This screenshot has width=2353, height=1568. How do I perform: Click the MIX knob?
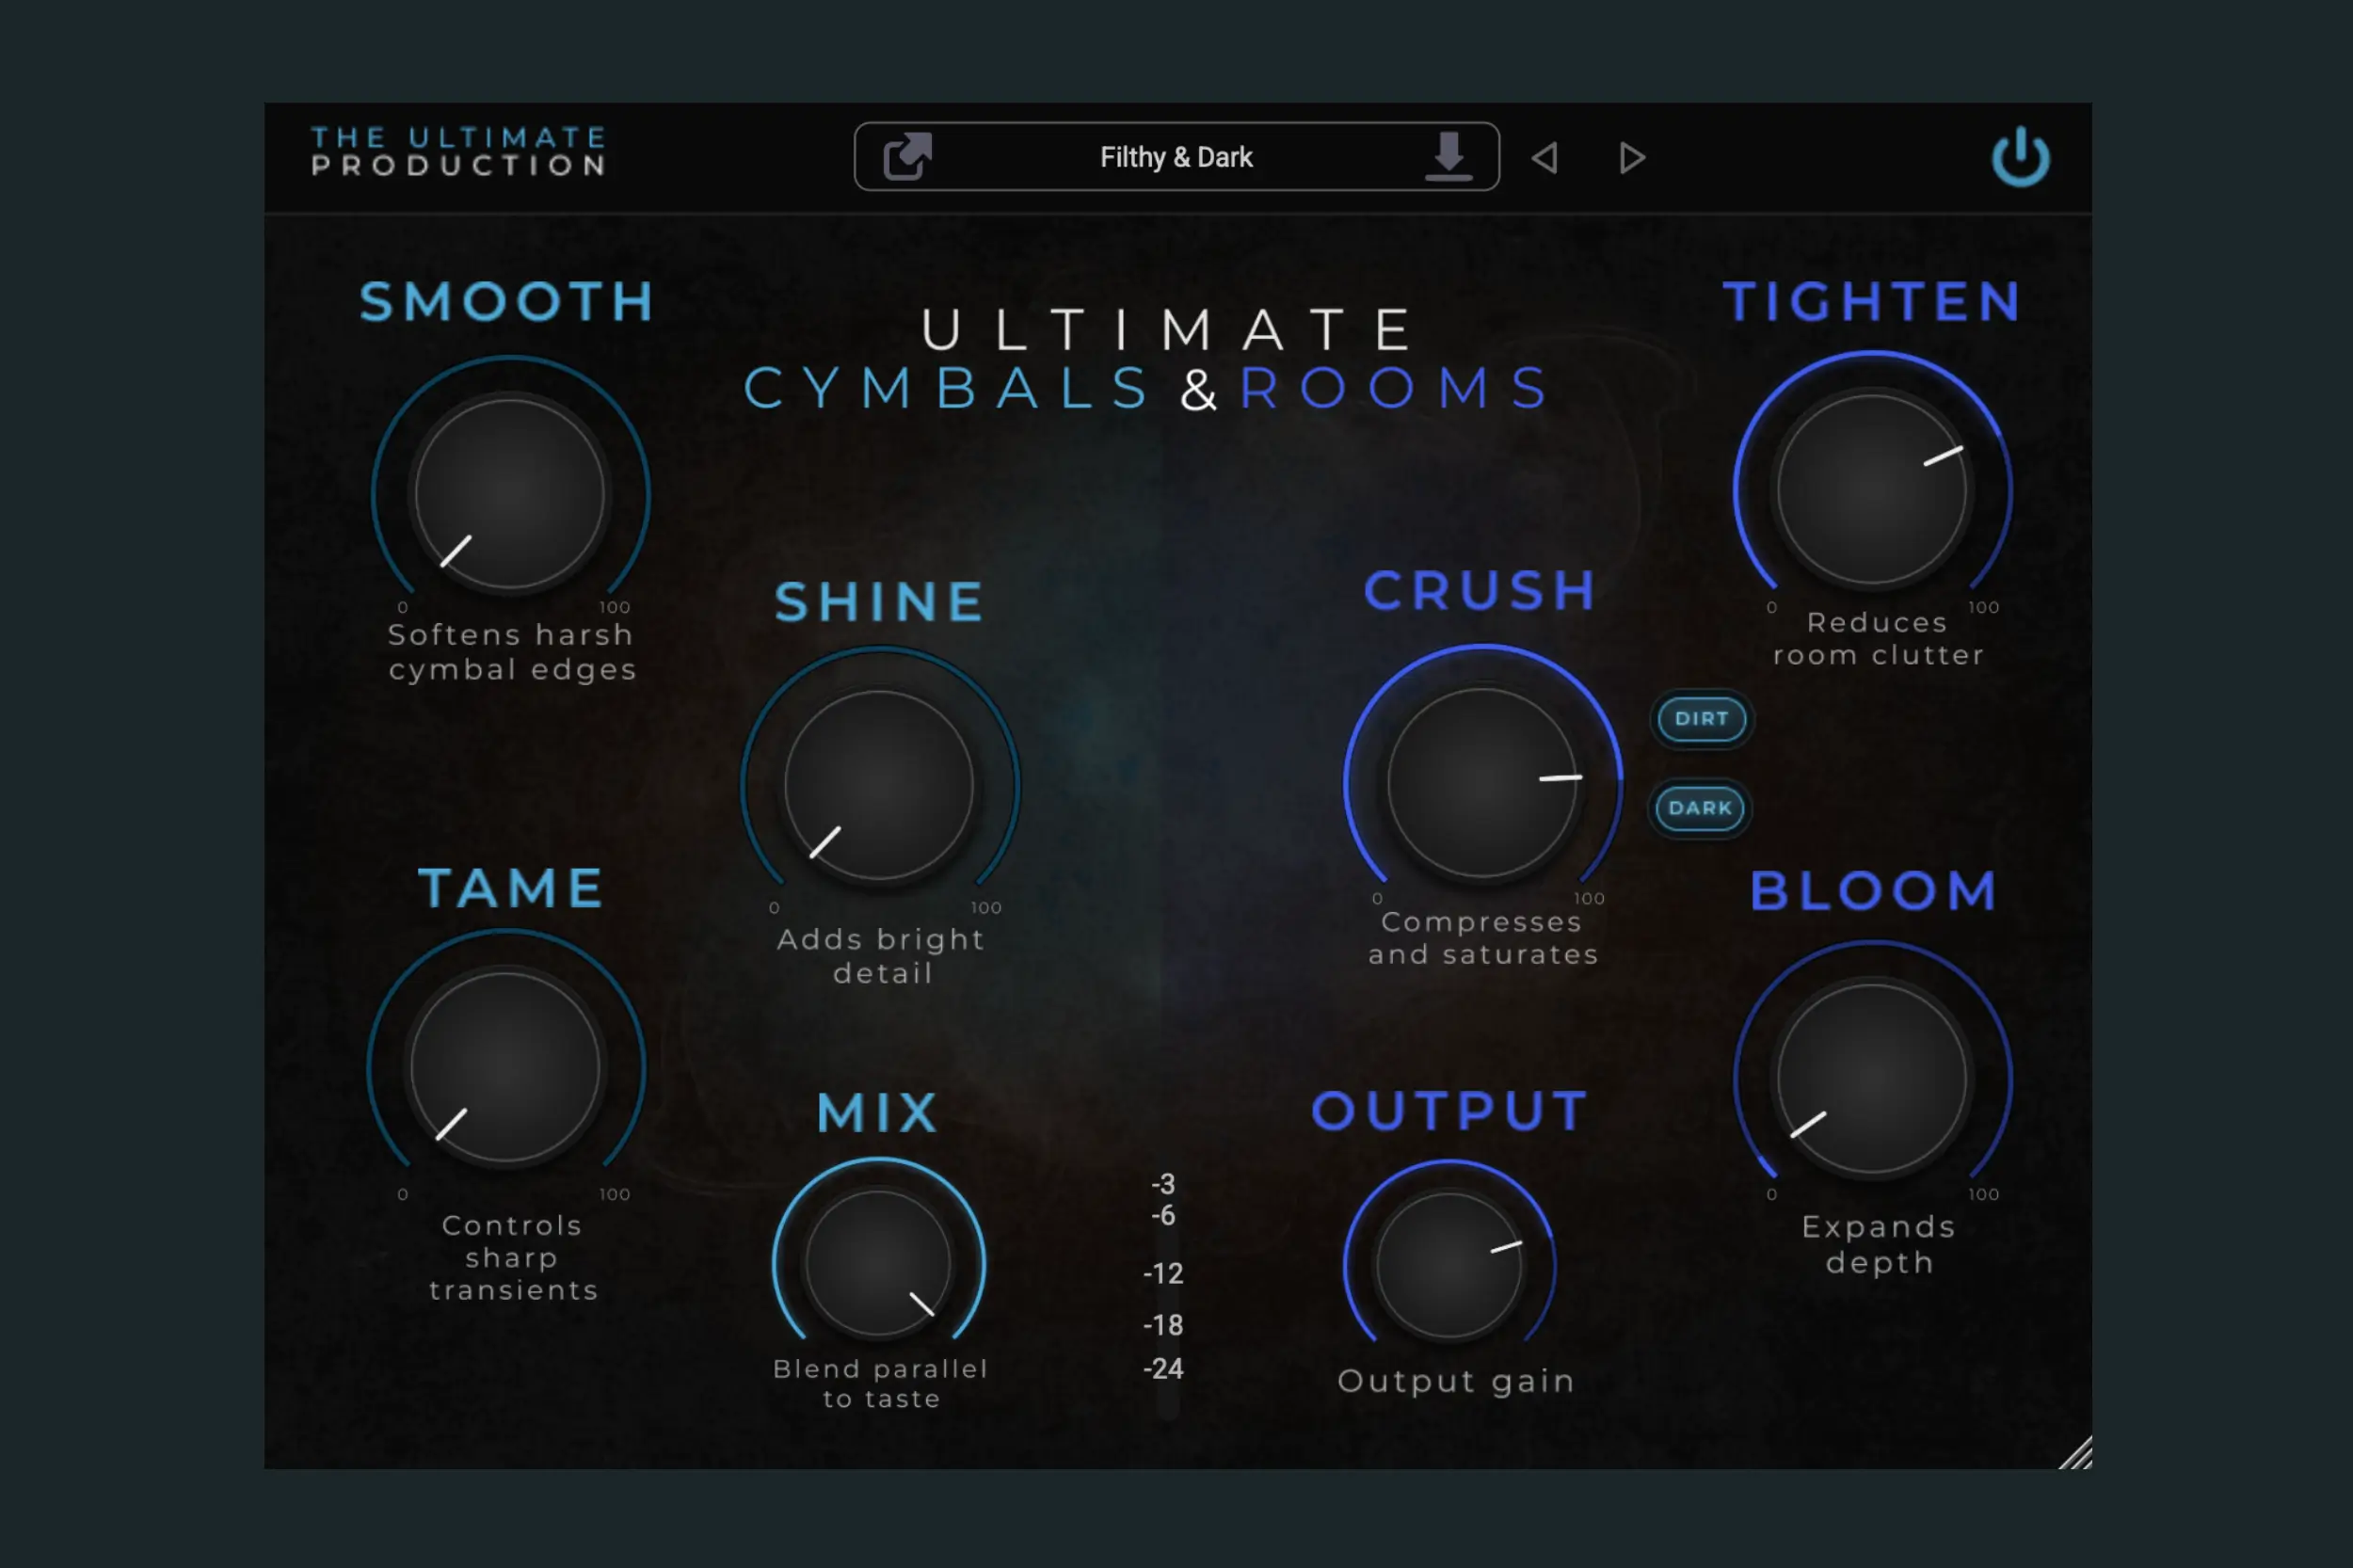pos(878,1262)
